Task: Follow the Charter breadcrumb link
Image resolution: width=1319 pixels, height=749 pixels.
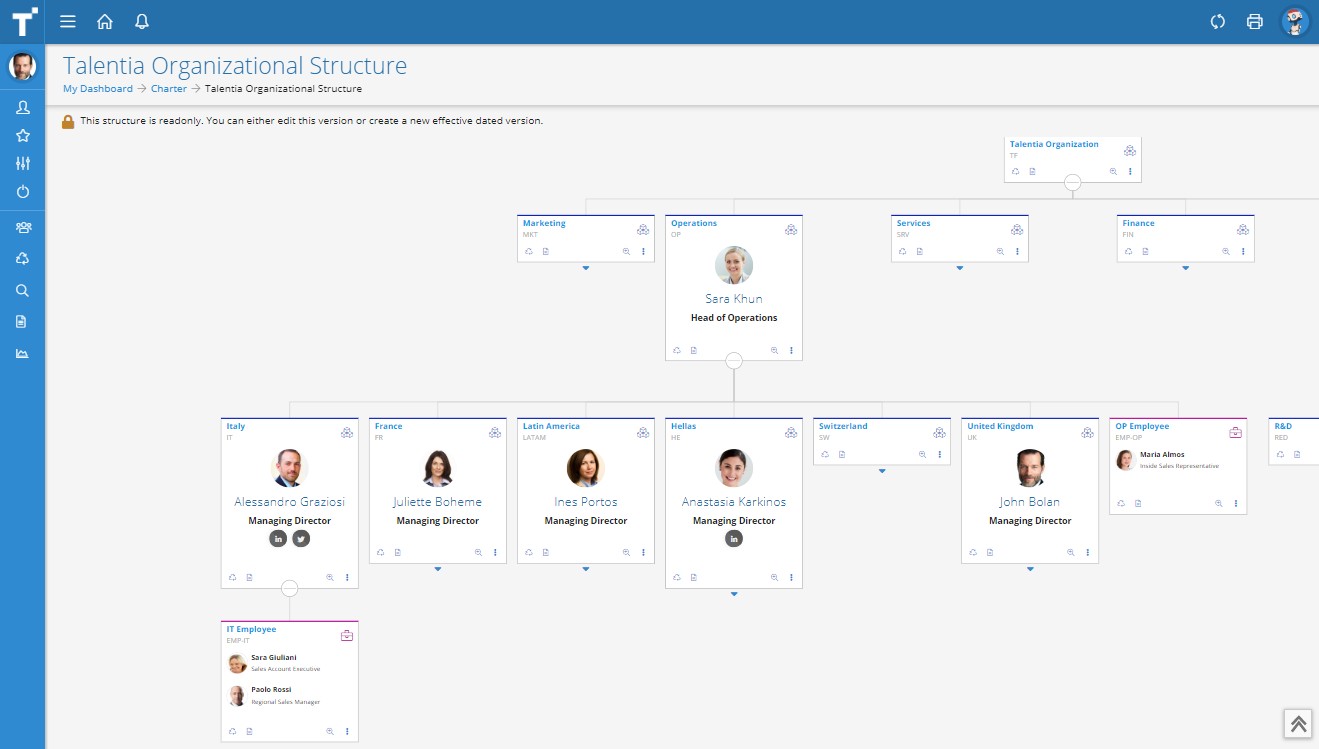Action: coord(169,89)
